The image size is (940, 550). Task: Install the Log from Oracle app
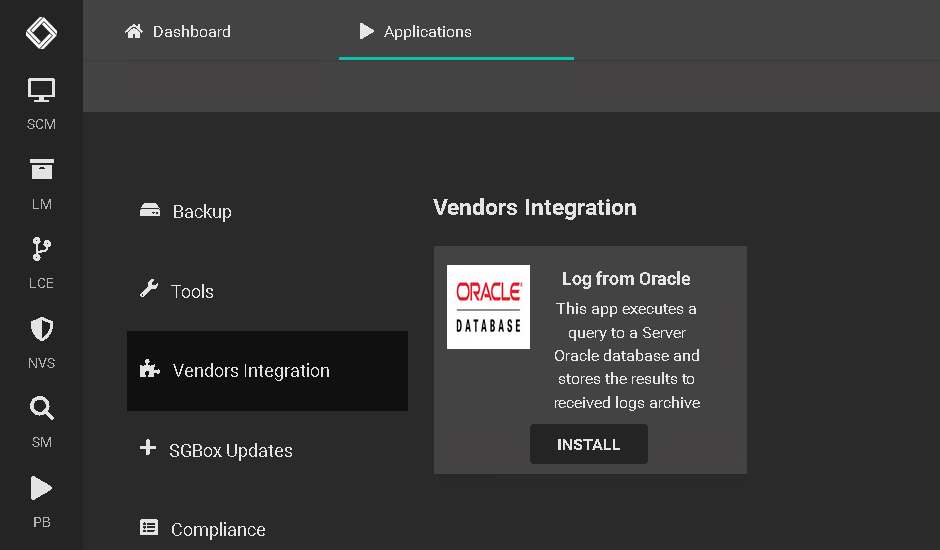pos(589,444)
